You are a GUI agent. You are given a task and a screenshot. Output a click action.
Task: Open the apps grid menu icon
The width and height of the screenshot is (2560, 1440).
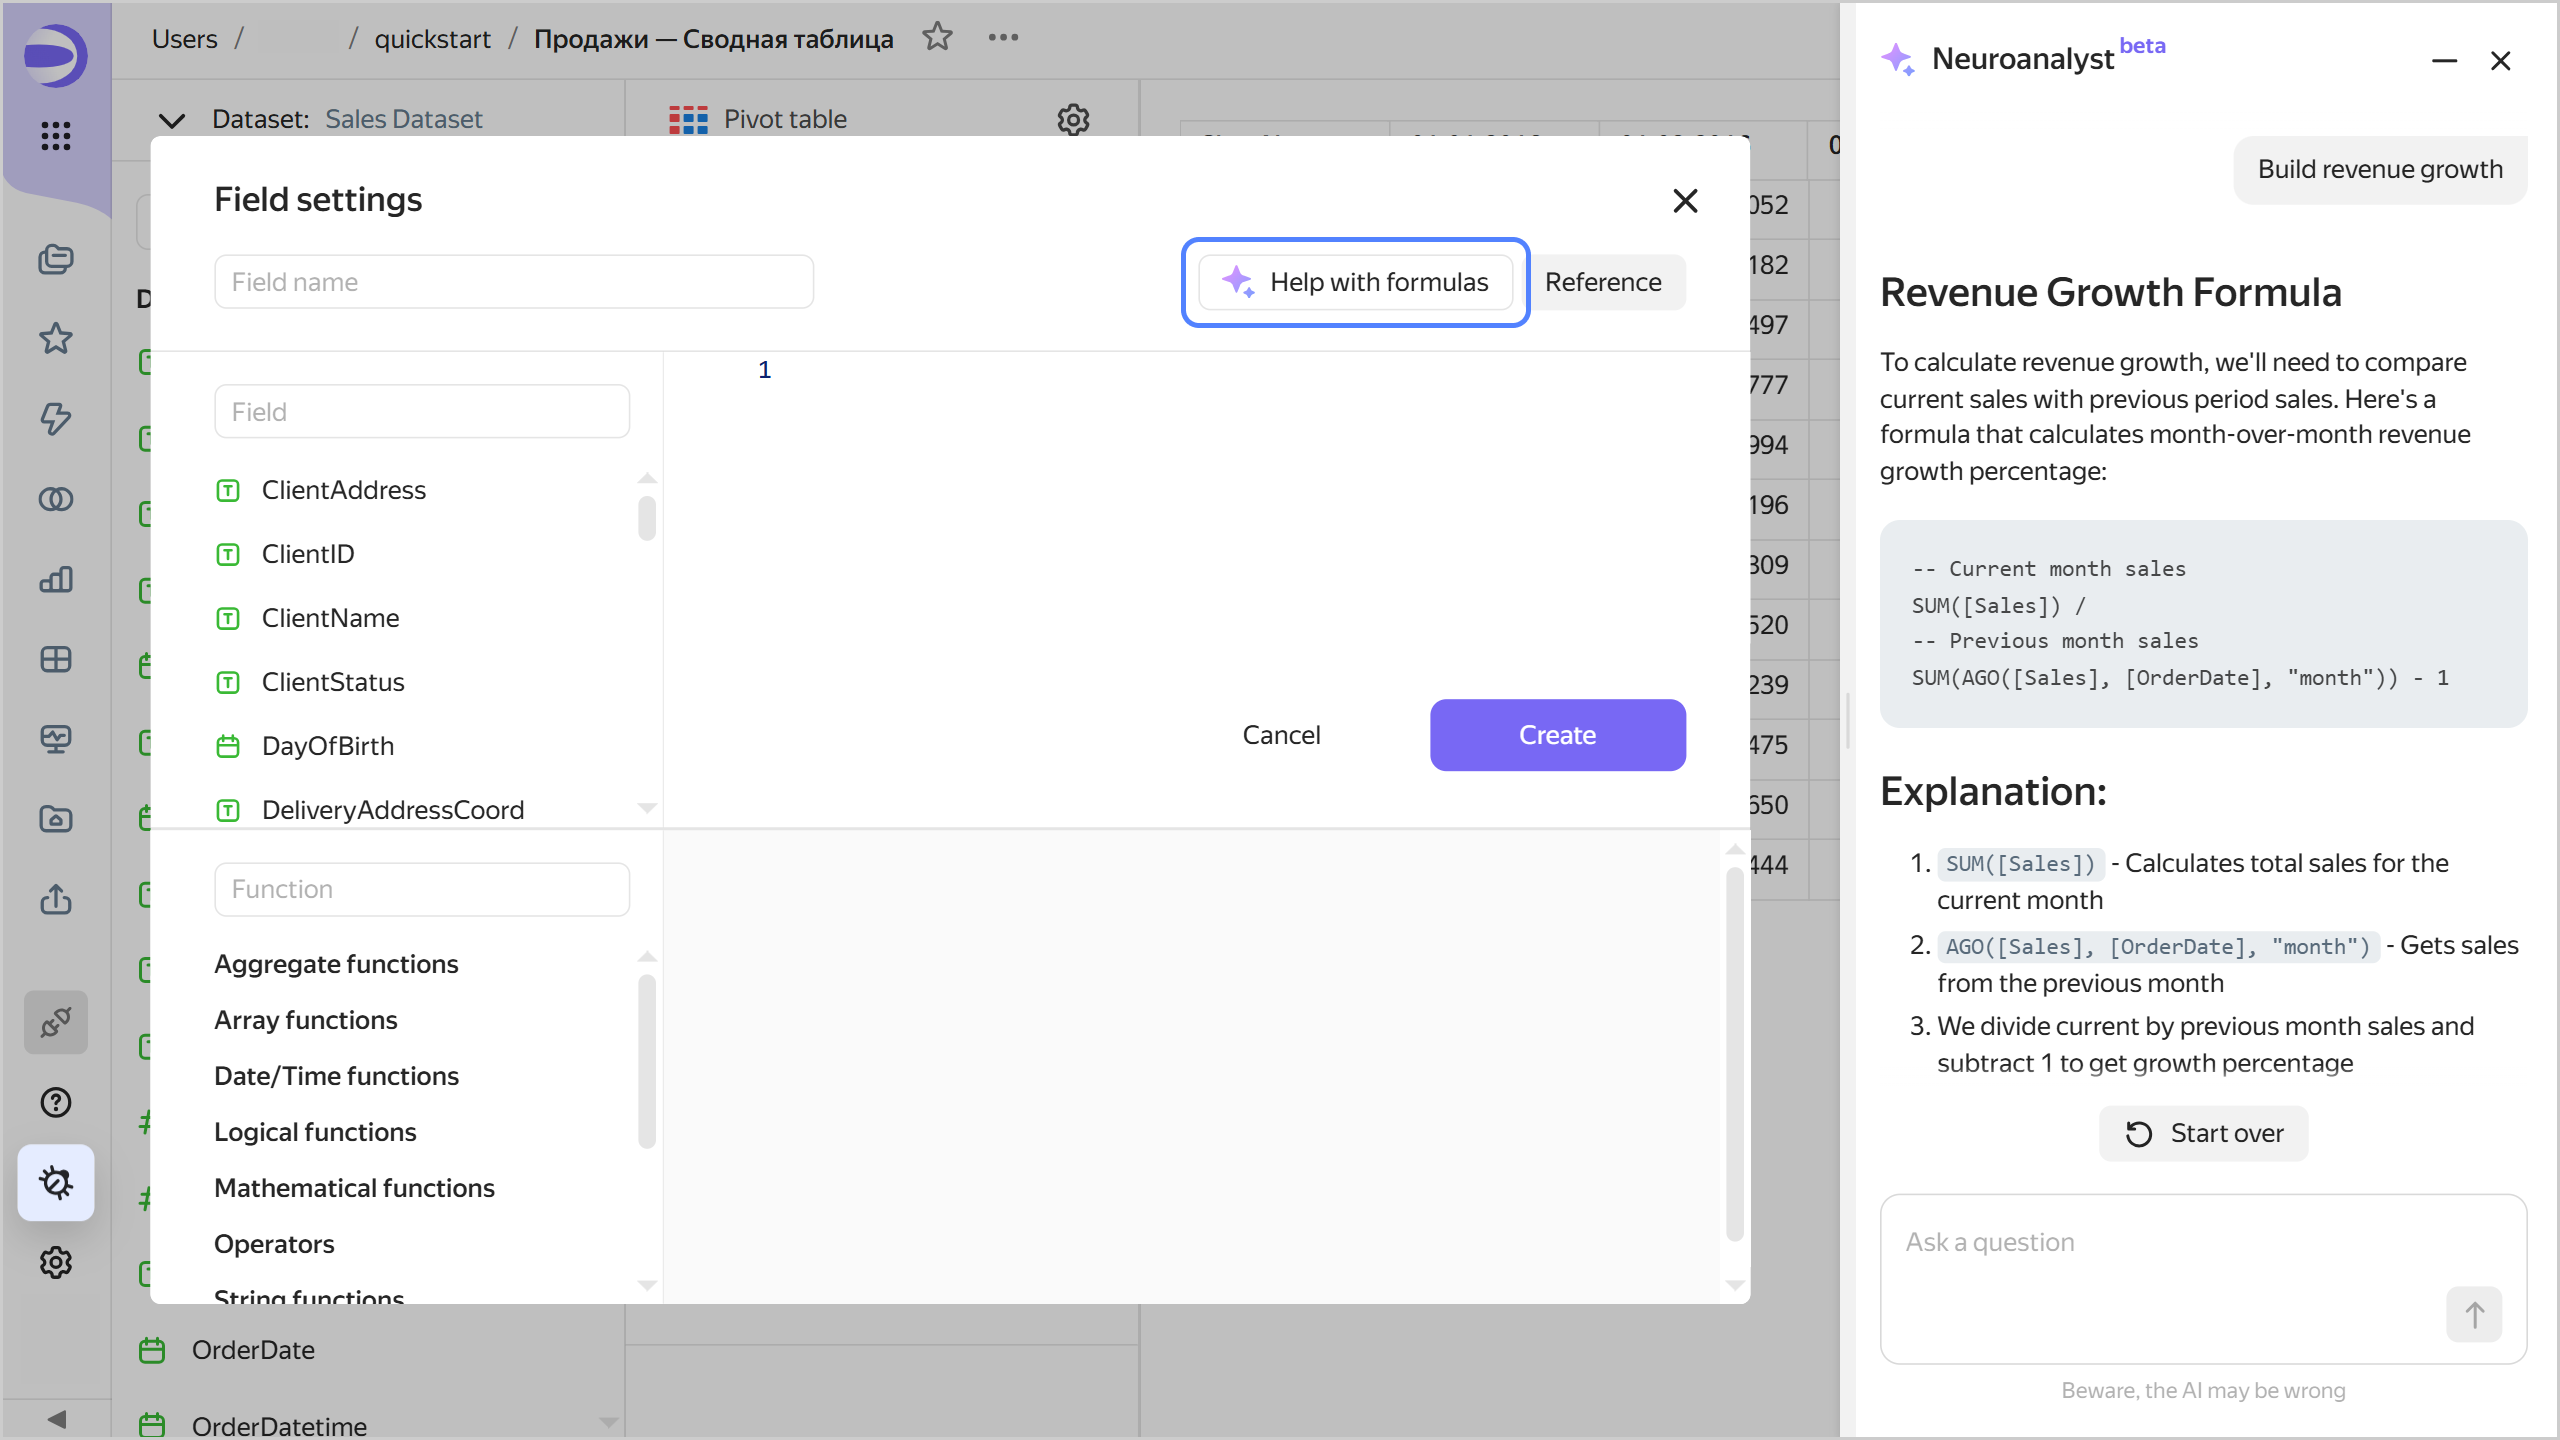click(56, 135)
